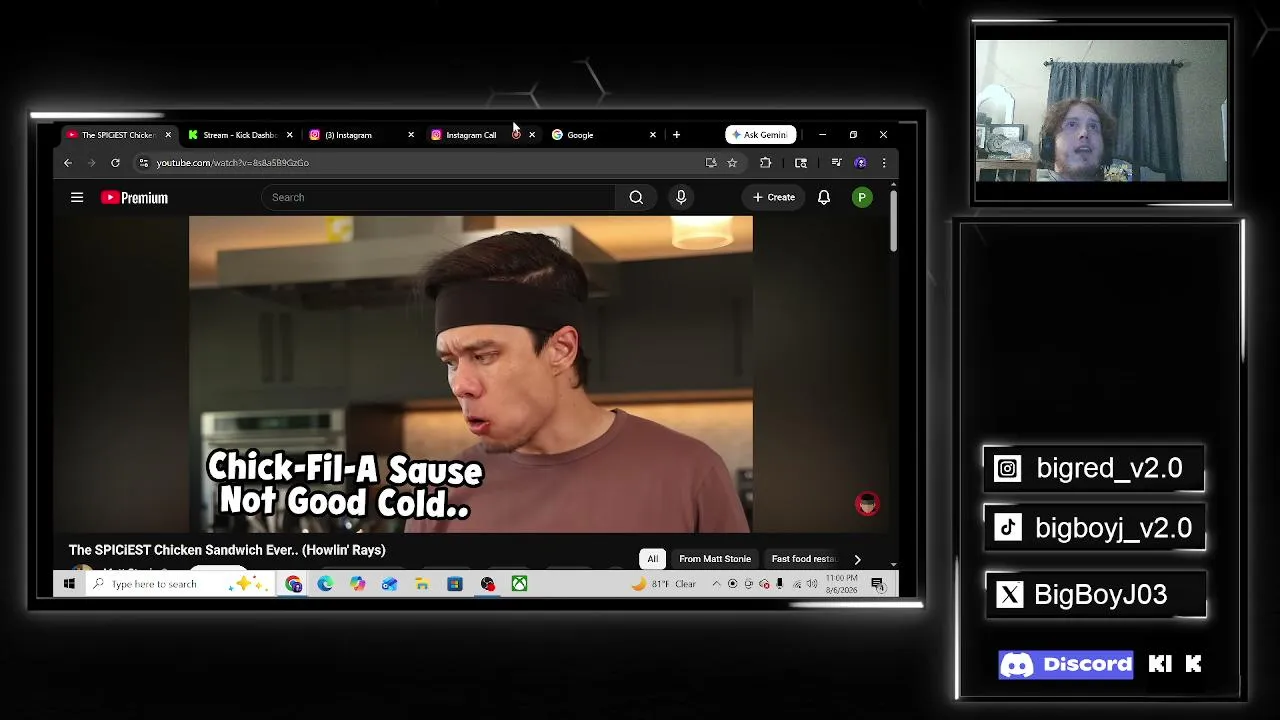Open the Xbox app from the taskbar

click(x=519, y=584)
